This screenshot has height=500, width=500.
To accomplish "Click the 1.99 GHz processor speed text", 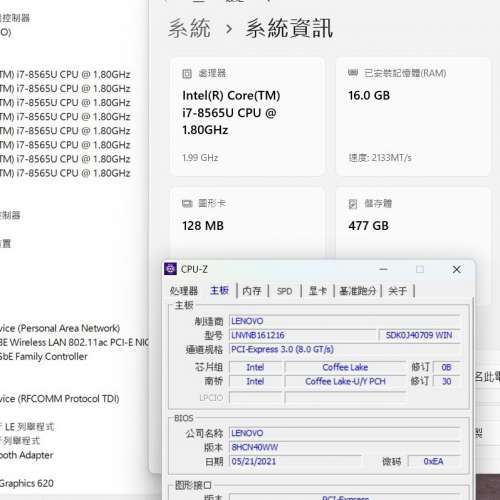I will point(200,158).
